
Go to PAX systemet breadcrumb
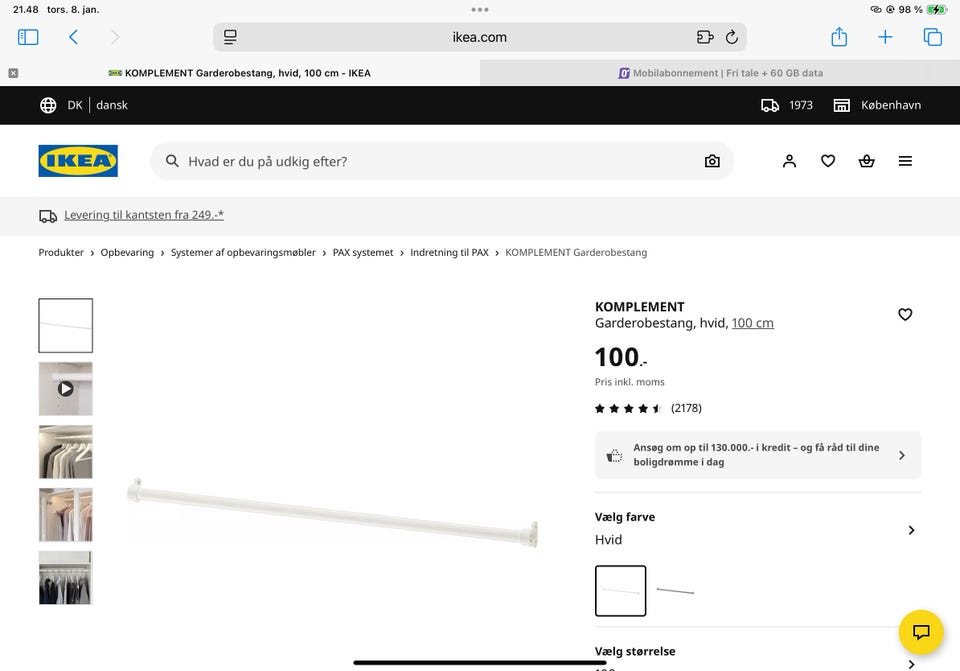(x=363, y=253)
